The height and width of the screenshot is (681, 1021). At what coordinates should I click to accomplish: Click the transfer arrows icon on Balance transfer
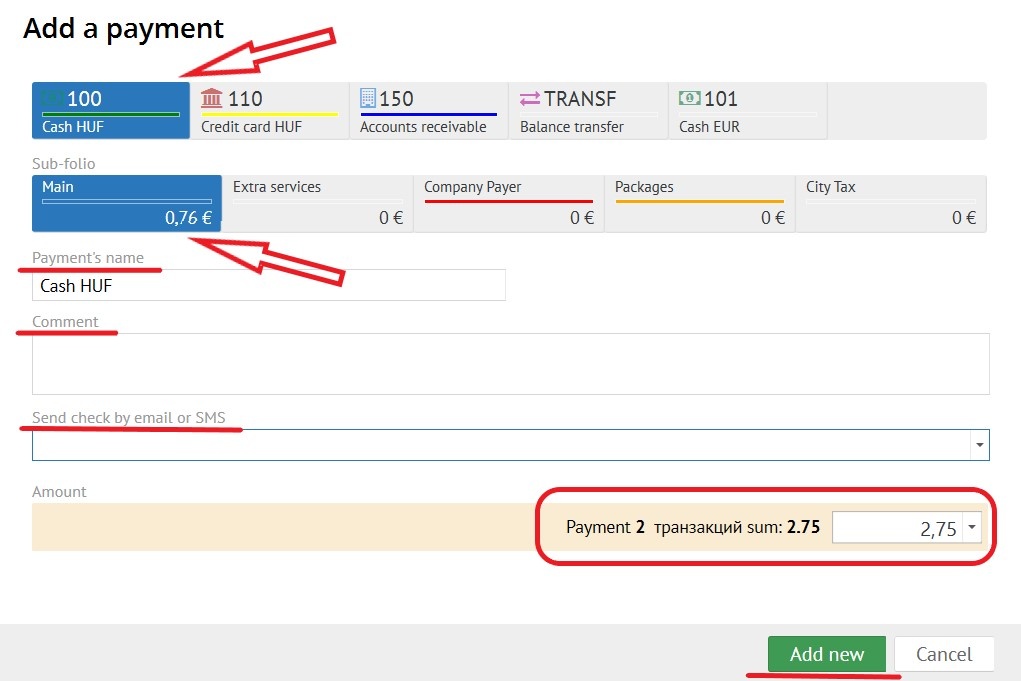click(x=529, y=98)
